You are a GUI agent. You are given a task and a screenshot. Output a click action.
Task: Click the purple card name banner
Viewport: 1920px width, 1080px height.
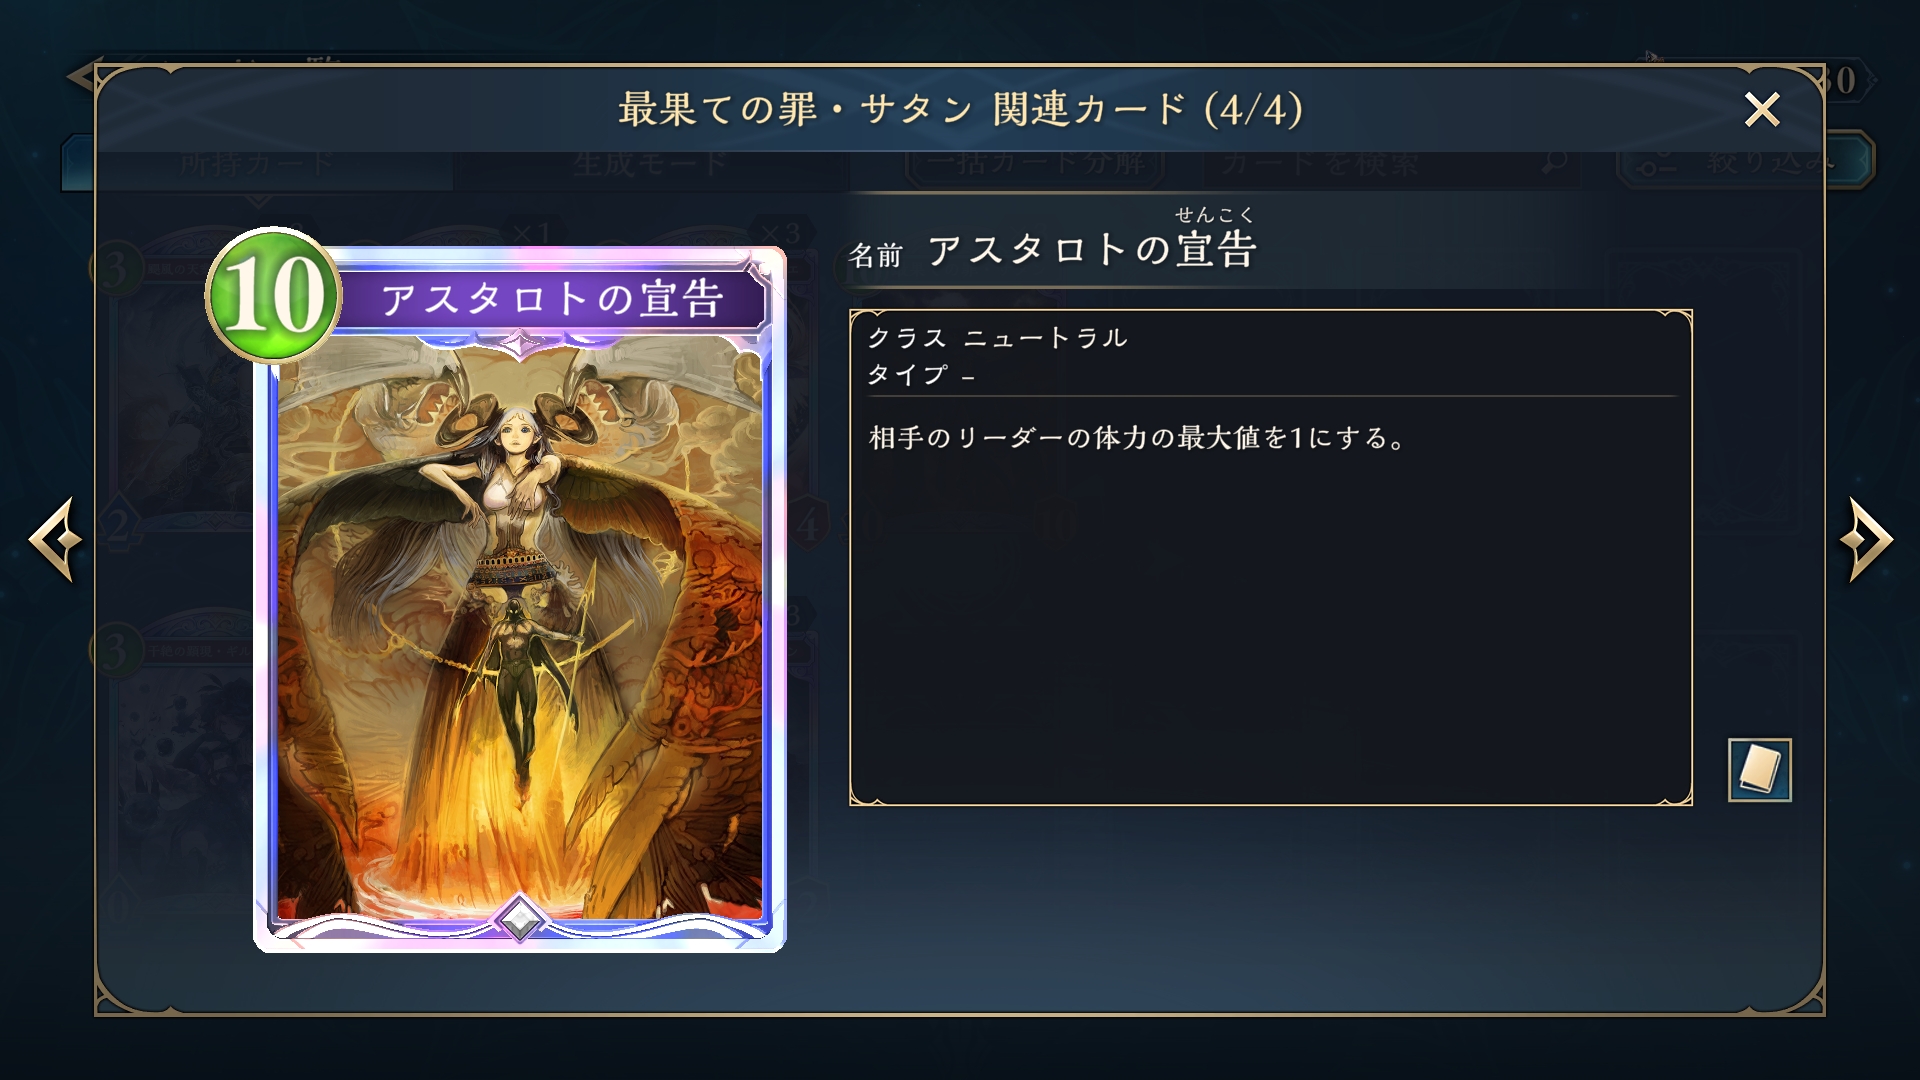[x=552, y=298]
